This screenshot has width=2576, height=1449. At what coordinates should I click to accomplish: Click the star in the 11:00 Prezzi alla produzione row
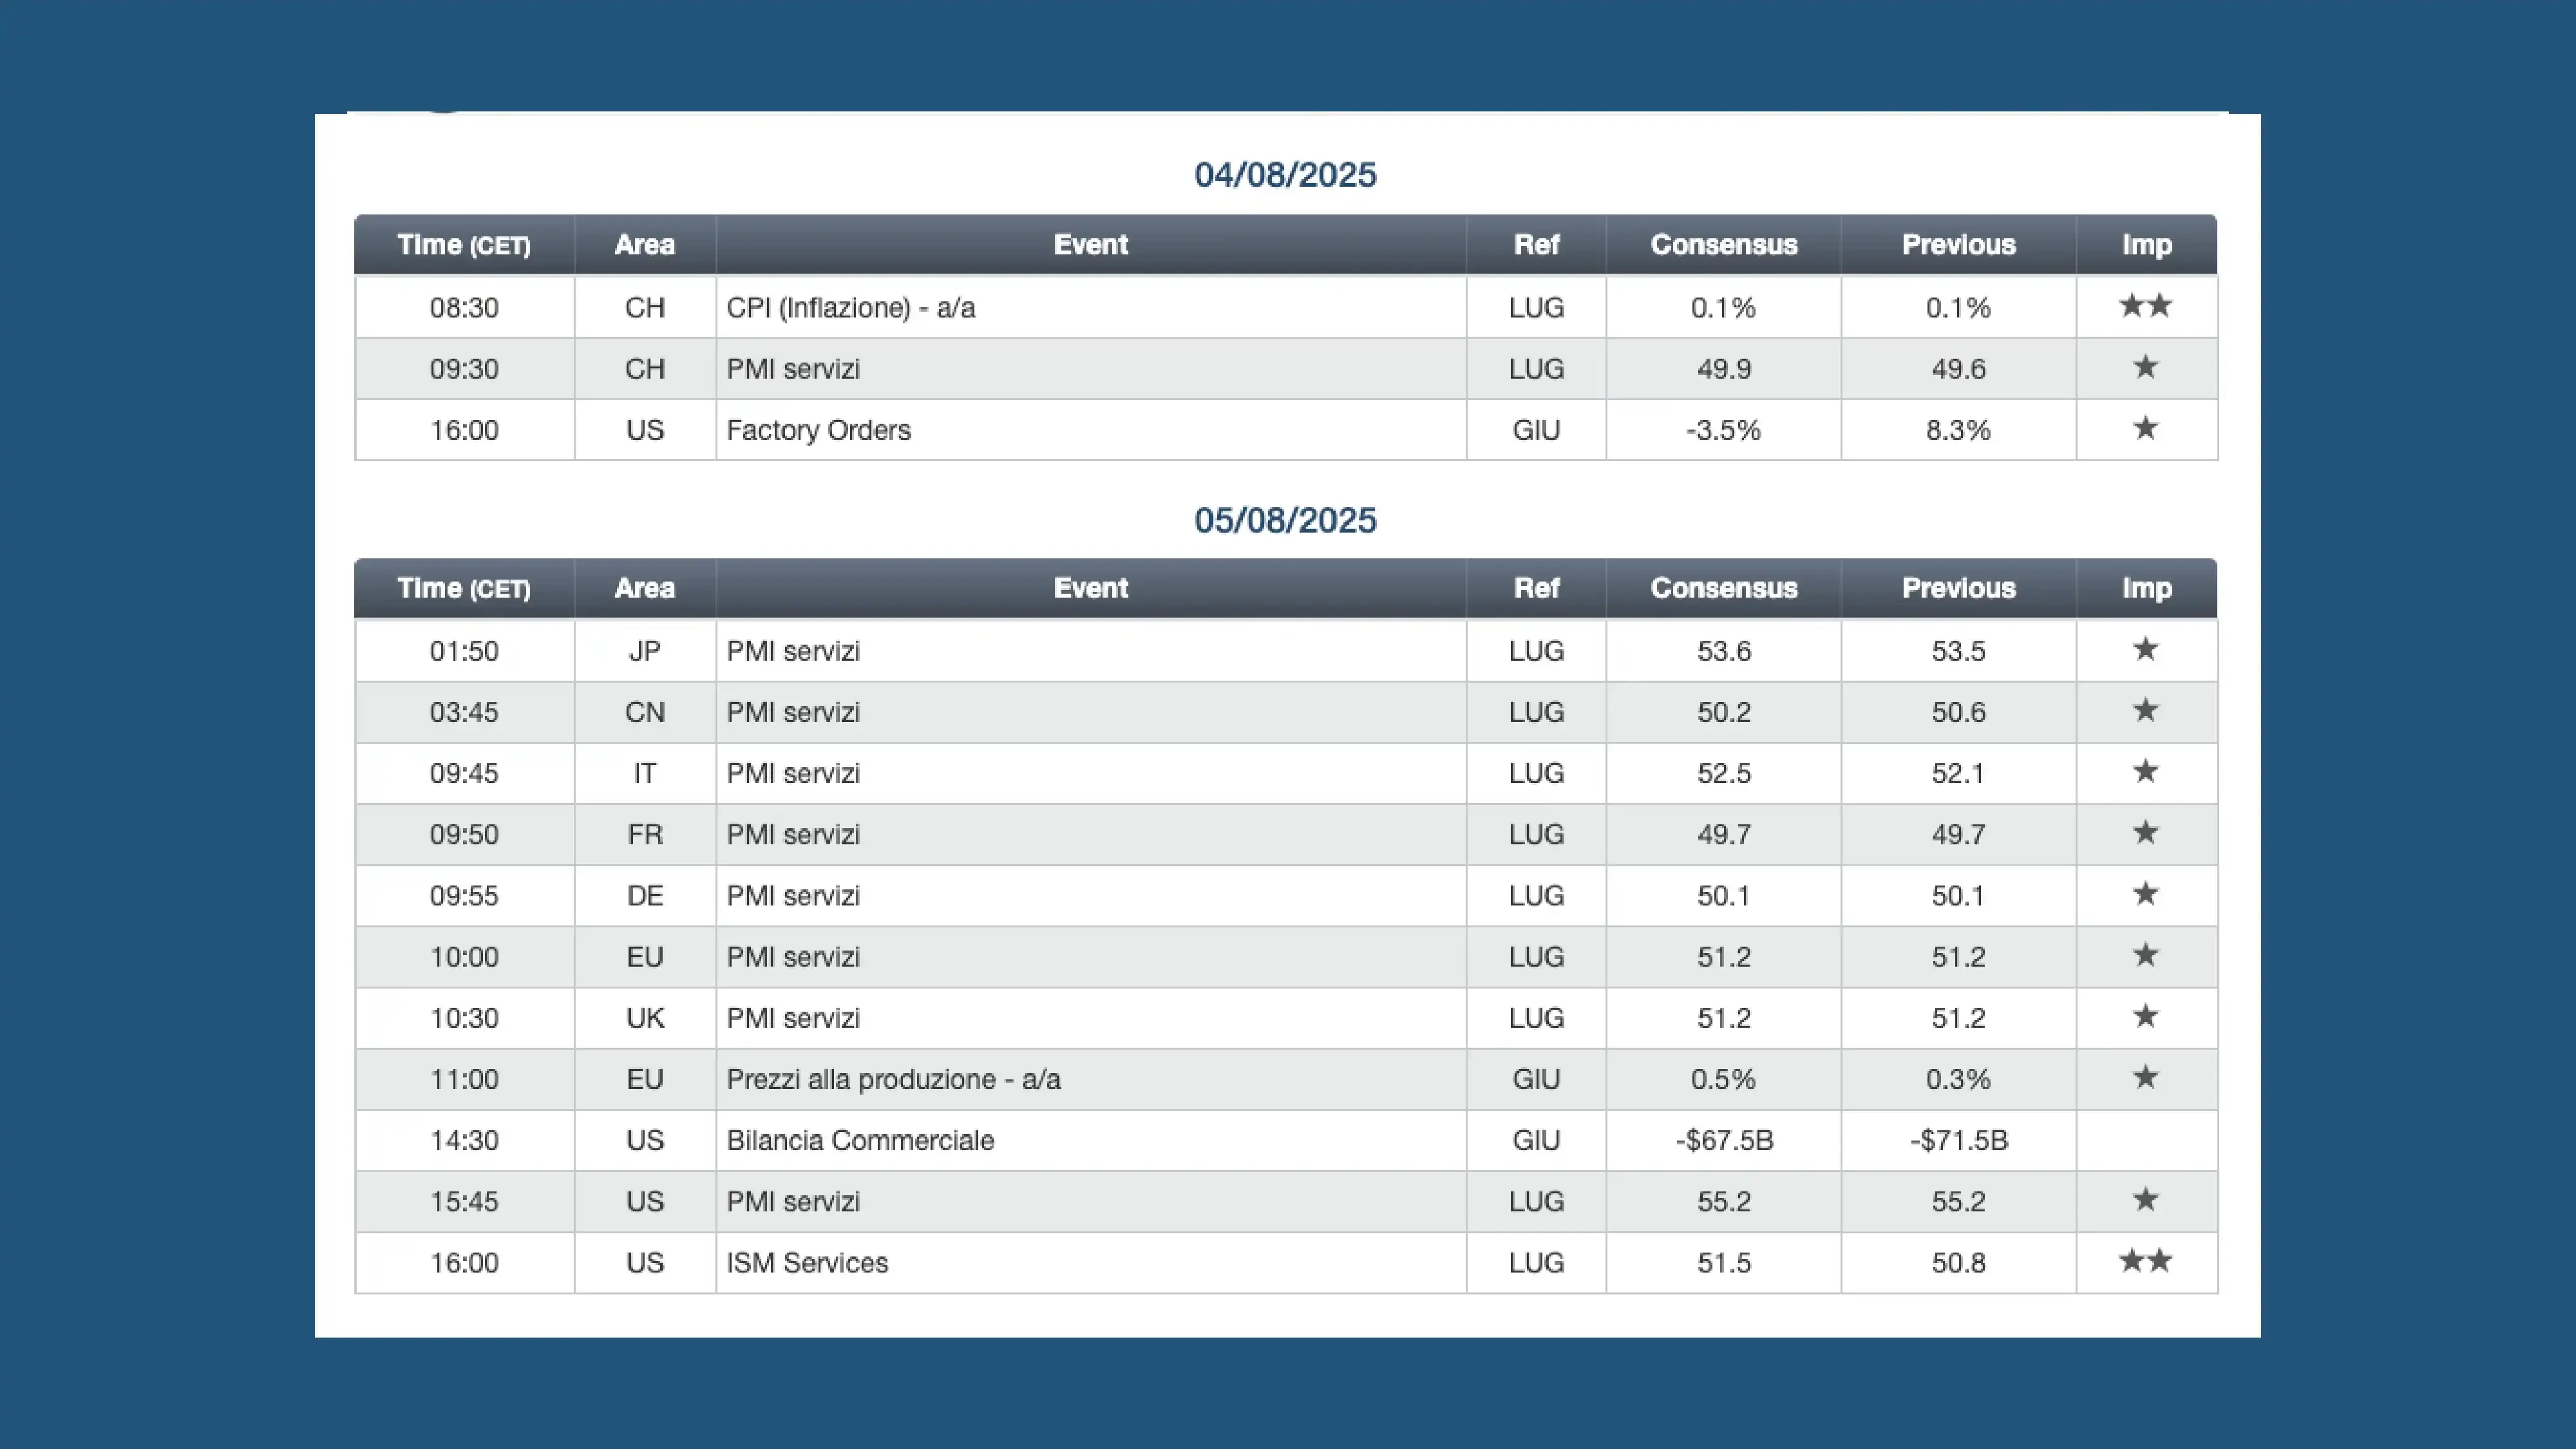click(x=2145, y=1078)
